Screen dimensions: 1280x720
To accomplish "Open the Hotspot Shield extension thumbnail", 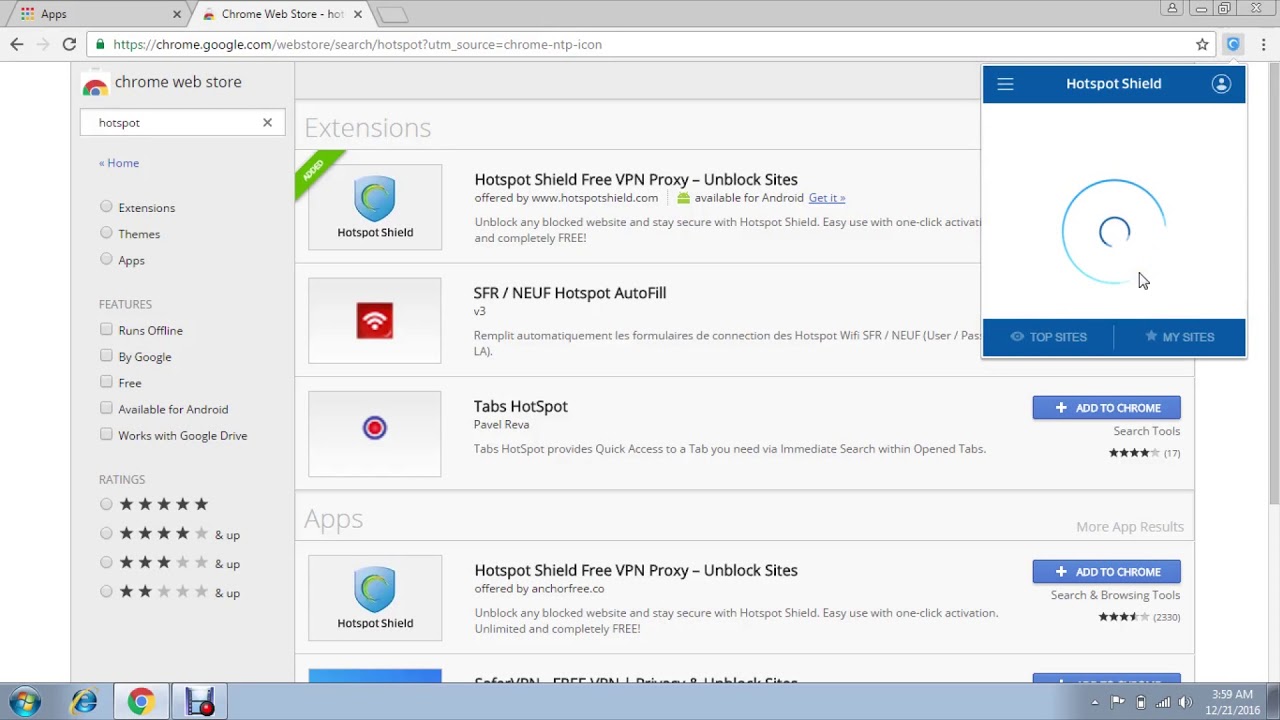I will tap(374, 207).
